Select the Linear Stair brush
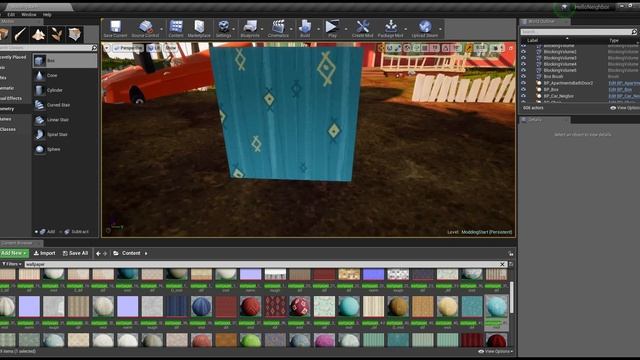Screen dimensions: 640x360 click(x=65, y=120)
